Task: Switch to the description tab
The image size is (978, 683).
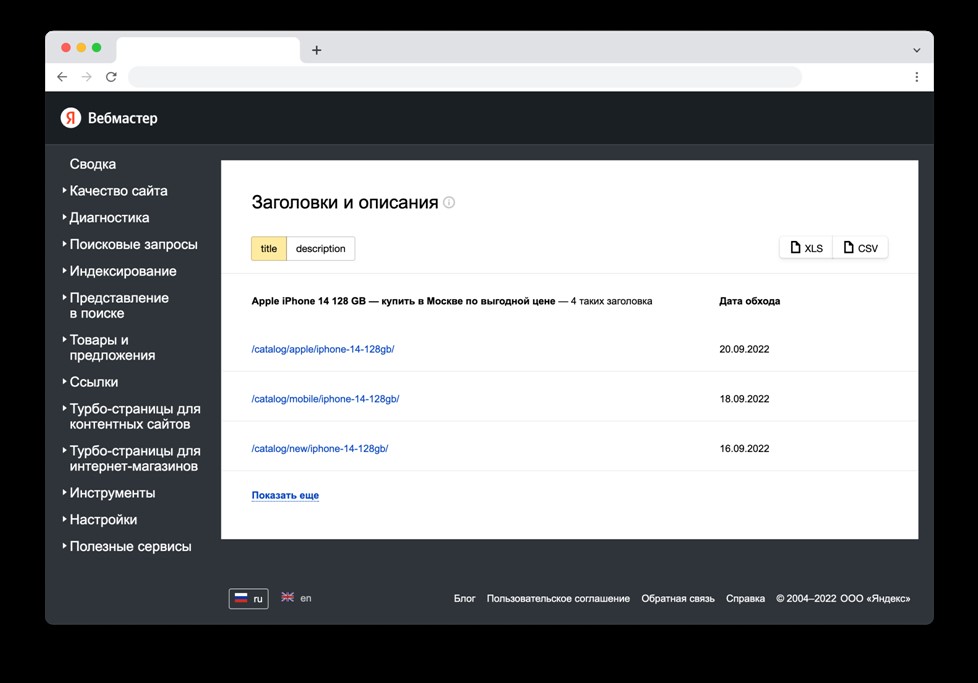Action: [321, 248]
